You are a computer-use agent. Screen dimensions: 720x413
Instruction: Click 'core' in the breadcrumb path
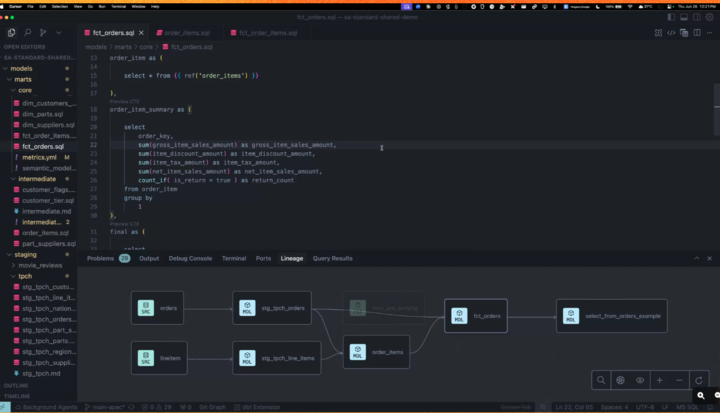(x=146, y=47)
